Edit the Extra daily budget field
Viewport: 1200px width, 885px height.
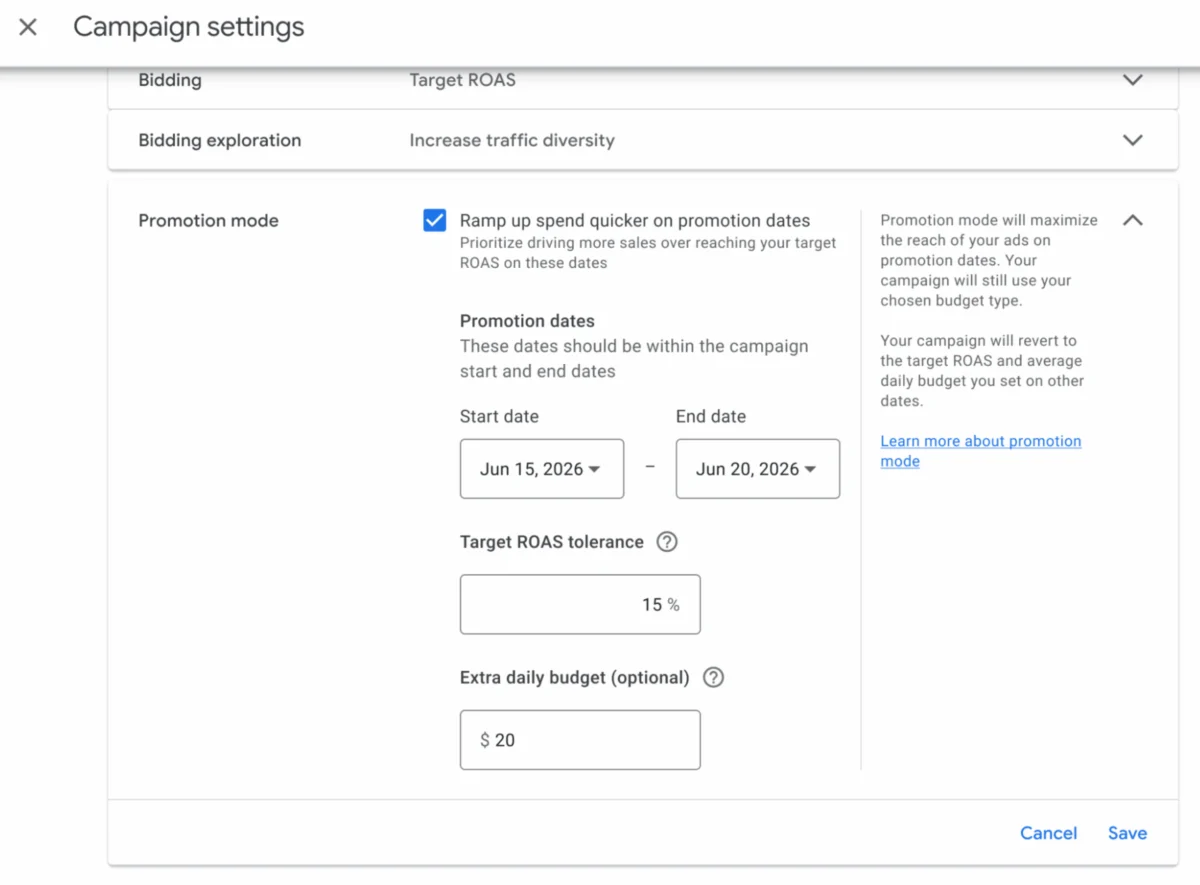[580, 740]
